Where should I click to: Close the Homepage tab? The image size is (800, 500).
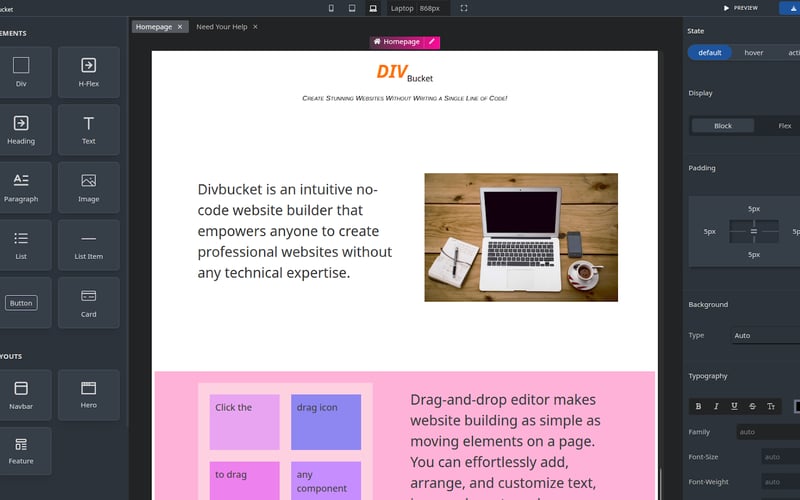(x=180, y=27)
